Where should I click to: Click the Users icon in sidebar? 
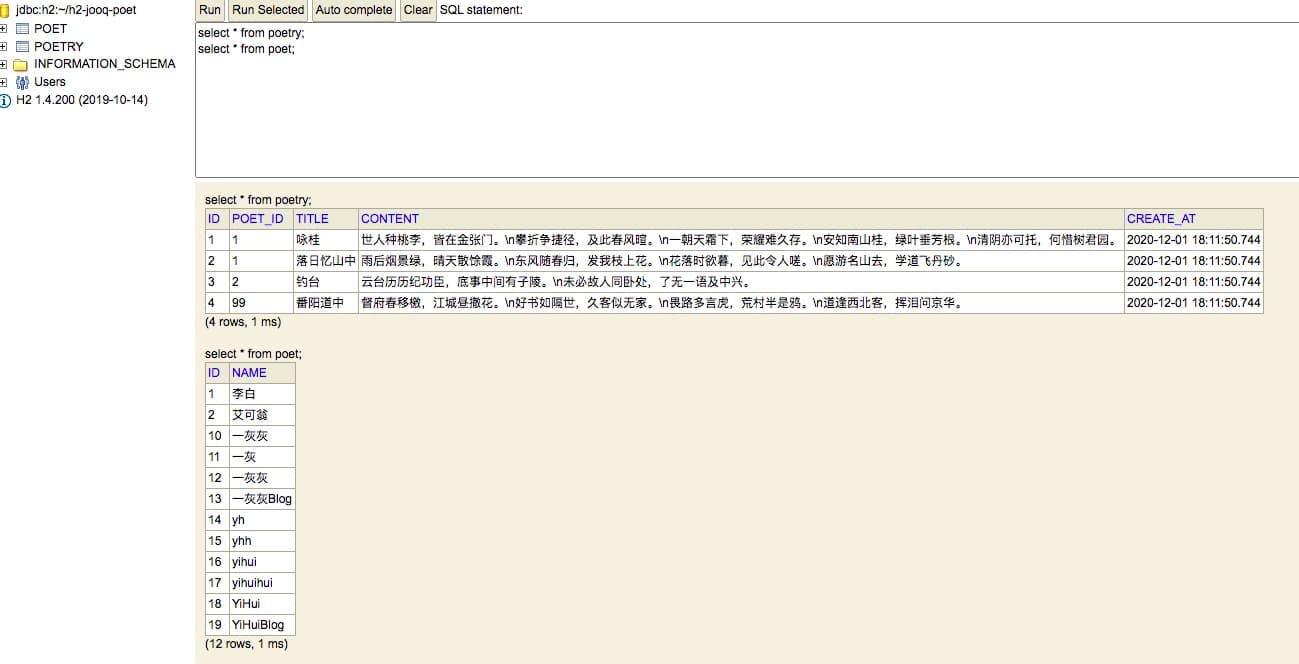(x=22, y=82)
